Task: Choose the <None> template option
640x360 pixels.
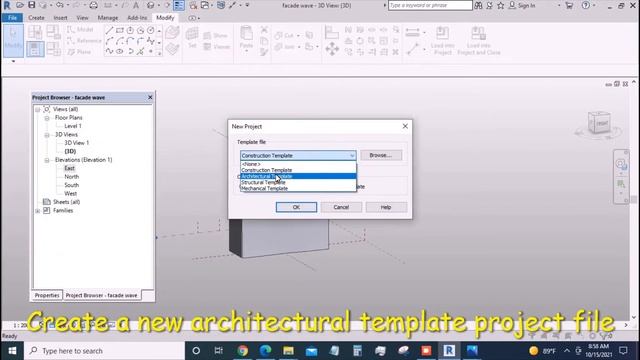Action: (x=298, y=164)
